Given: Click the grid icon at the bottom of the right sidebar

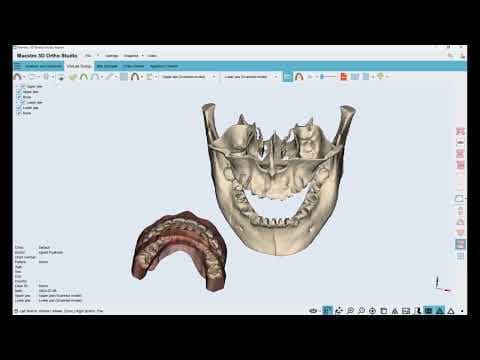Looking at the screenshot, I should point(460,256).
